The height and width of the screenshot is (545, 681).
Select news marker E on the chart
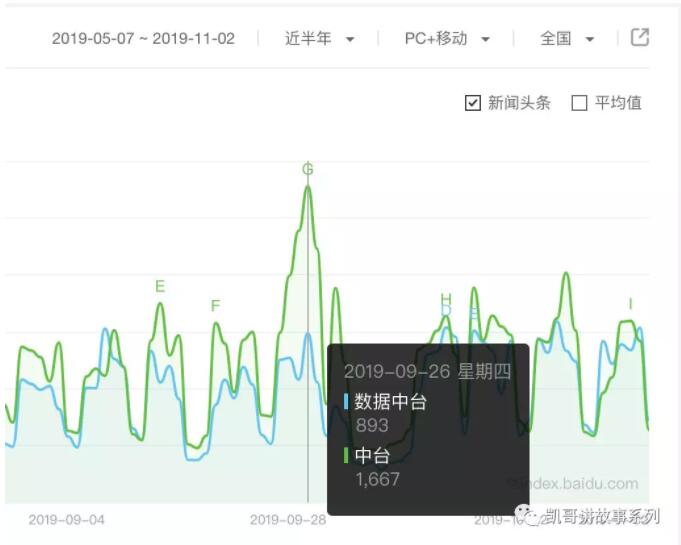click(160, 286)
